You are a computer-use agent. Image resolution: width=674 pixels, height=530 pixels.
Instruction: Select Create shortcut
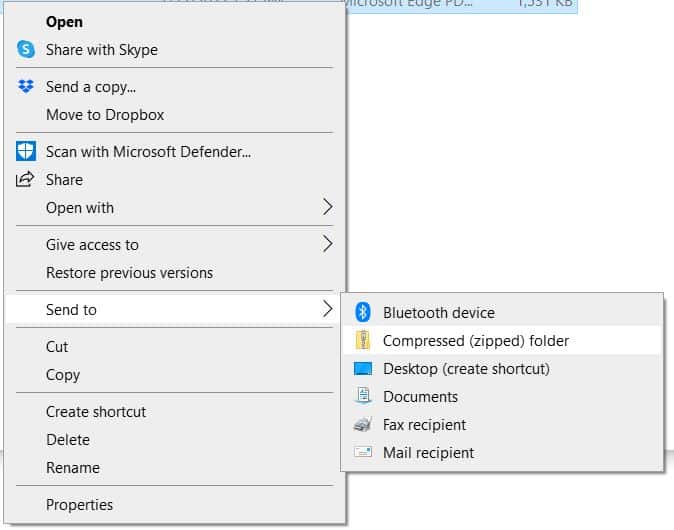pos(175,411)
